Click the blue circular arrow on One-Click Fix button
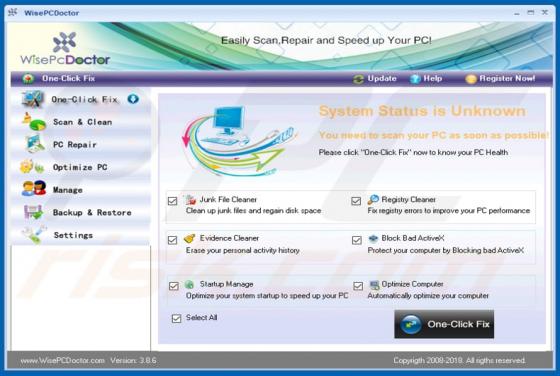Screen dimensions: 560x376 pos(411,324)
